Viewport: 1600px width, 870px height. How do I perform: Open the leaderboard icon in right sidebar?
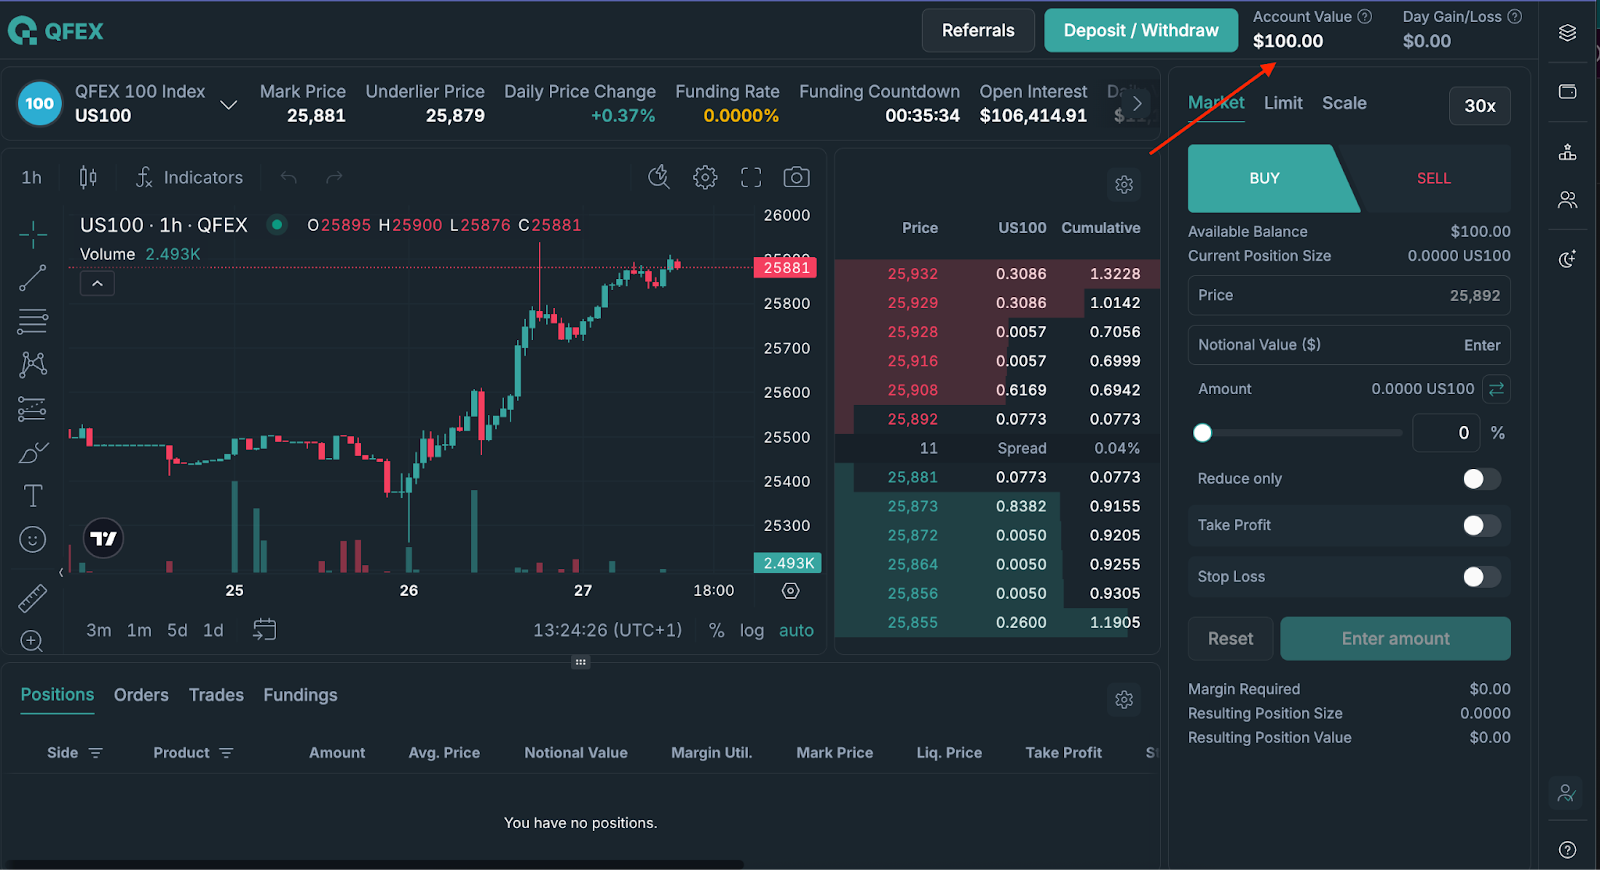click(x=1568, y=152)
